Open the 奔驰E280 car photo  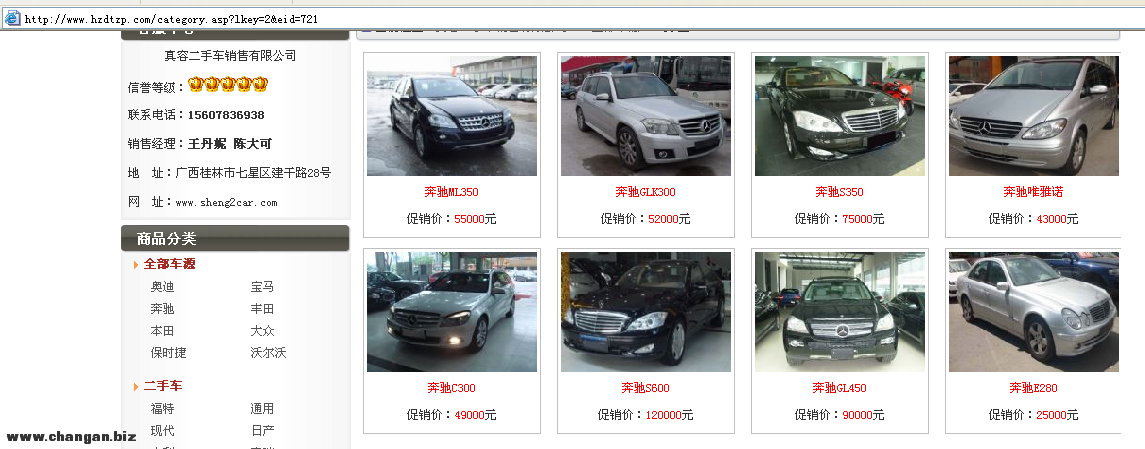(x=1033, y=312)
